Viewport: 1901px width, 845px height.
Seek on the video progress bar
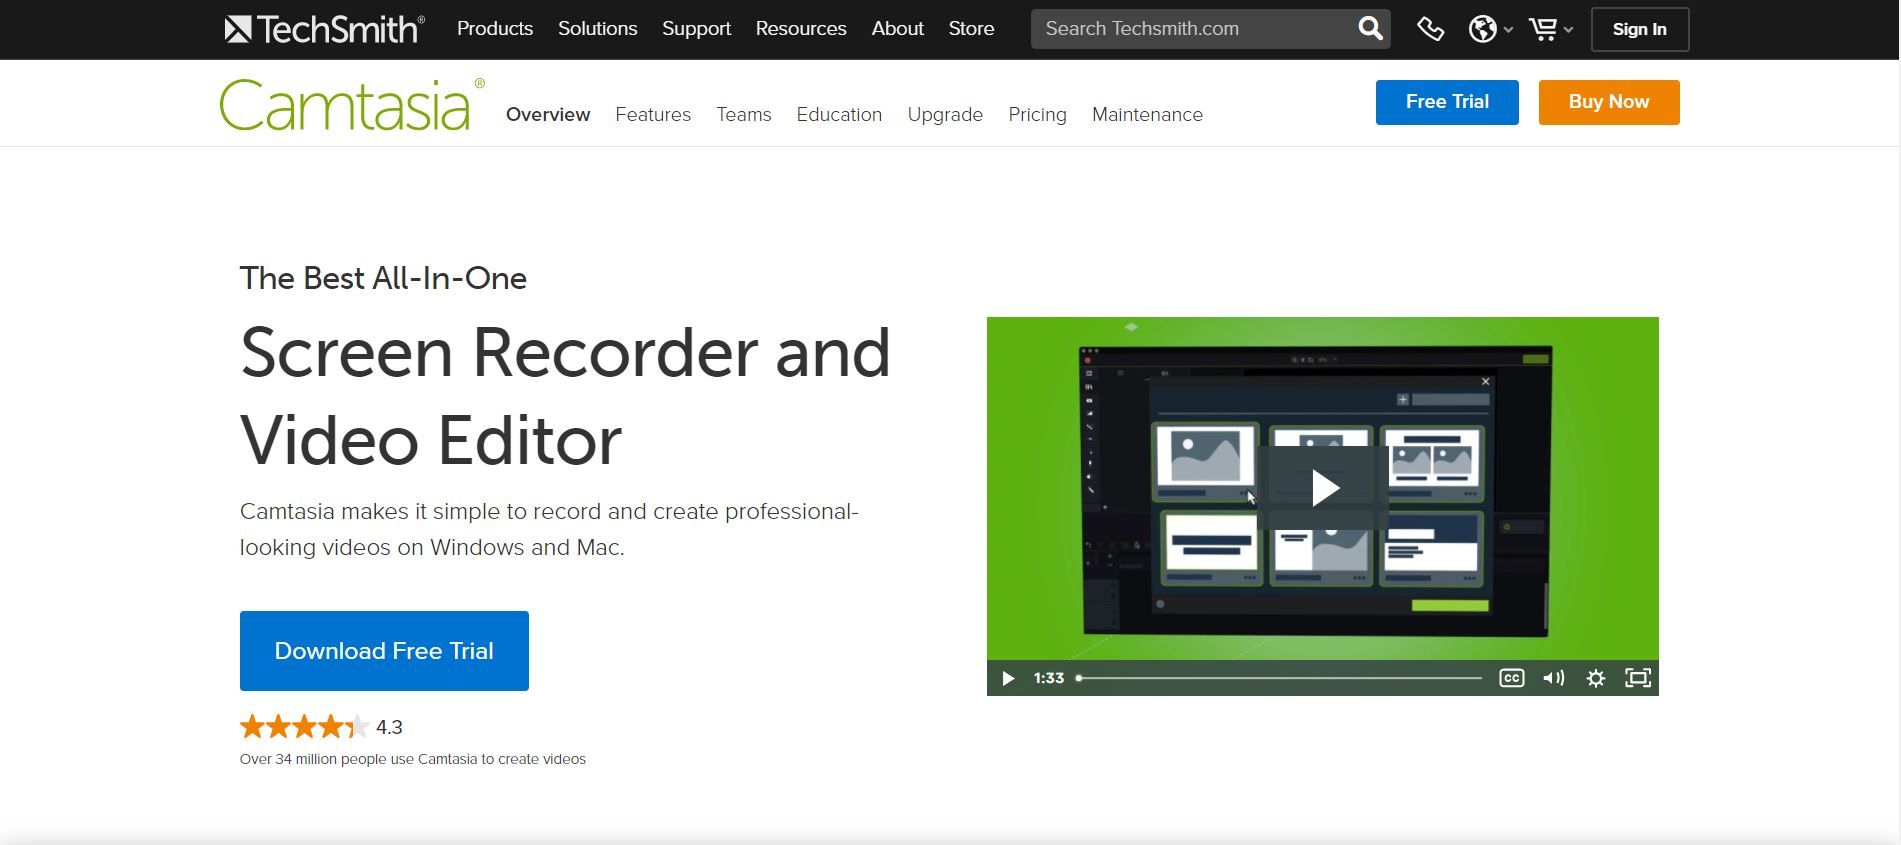tap(1279, 678)
